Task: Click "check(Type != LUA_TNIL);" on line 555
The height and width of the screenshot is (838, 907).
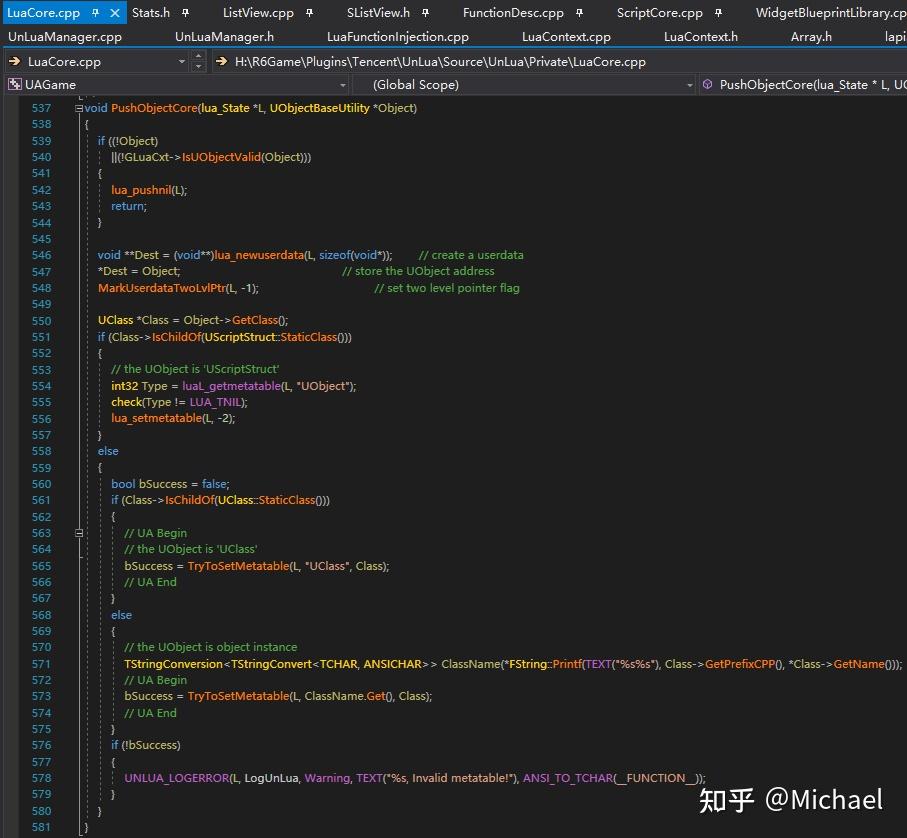Action: (x=179, y=403)
